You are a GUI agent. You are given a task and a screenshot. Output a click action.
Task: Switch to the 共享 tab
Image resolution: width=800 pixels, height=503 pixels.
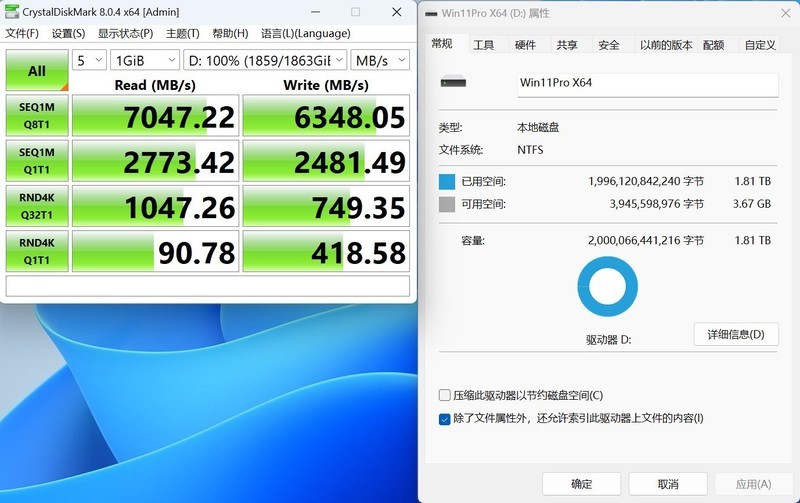567,45
